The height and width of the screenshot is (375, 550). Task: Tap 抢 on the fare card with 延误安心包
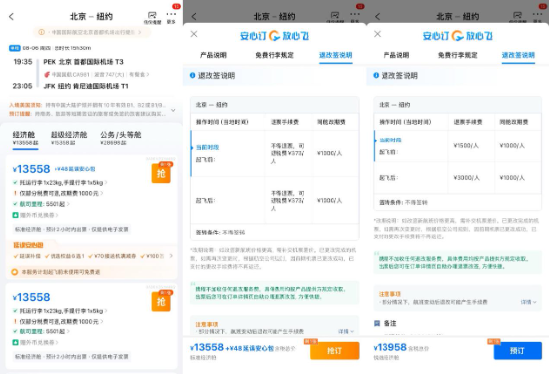click(161, 173)
